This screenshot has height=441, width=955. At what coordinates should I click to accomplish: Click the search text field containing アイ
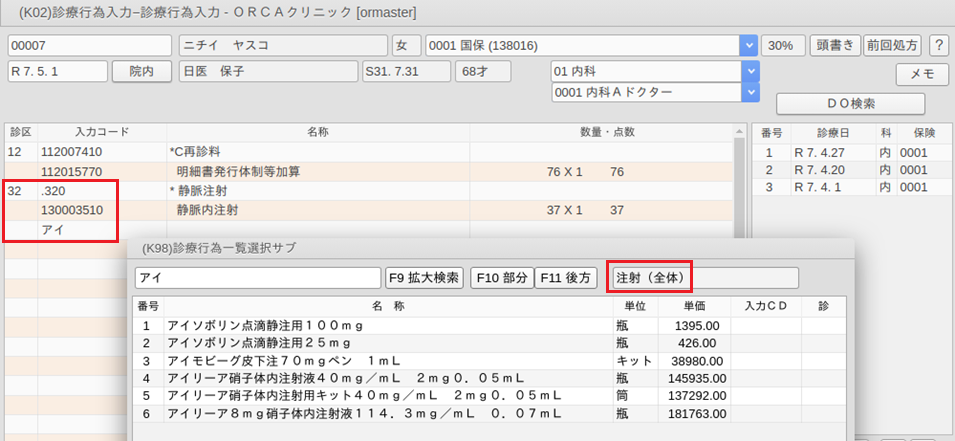tap(257, 278)
